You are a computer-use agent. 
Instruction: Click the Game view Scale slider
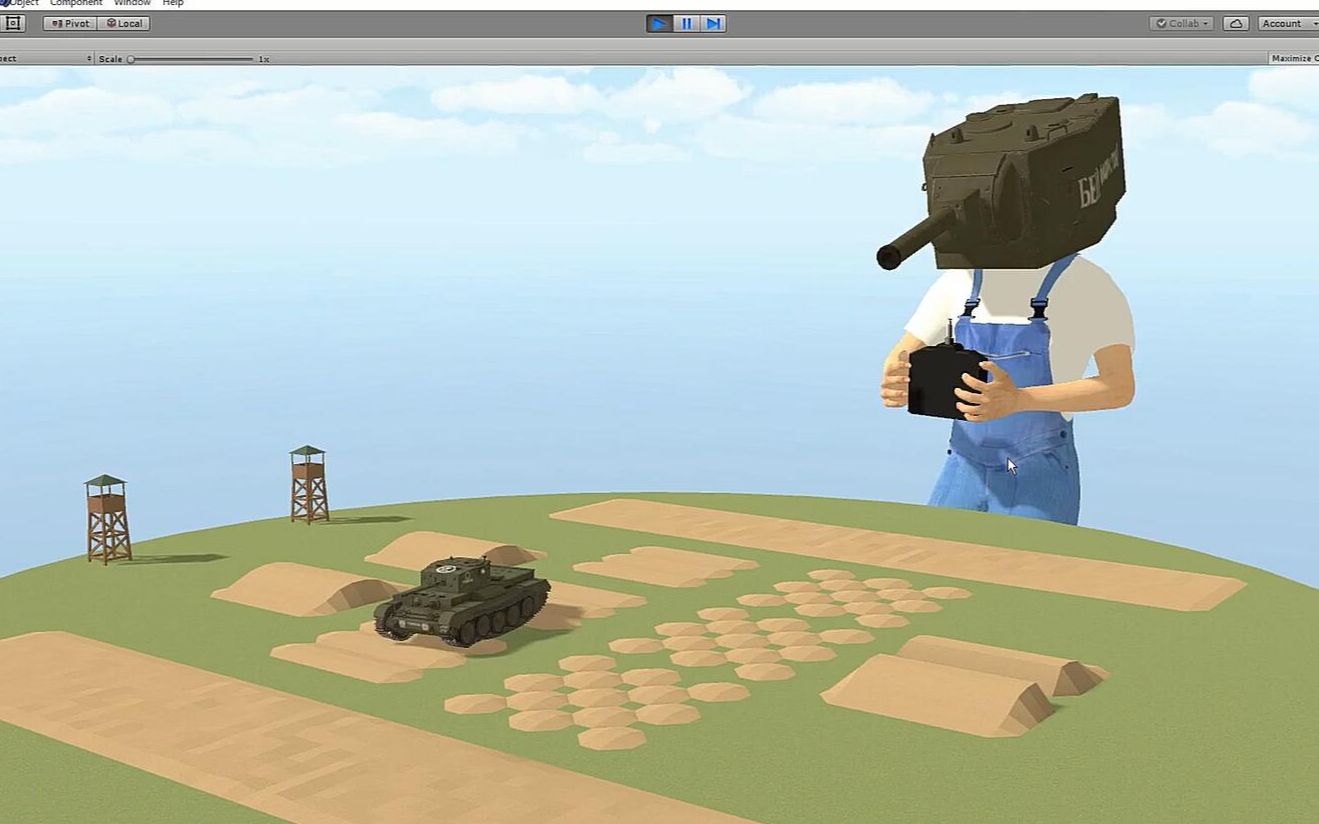click(x=190, y=59)
